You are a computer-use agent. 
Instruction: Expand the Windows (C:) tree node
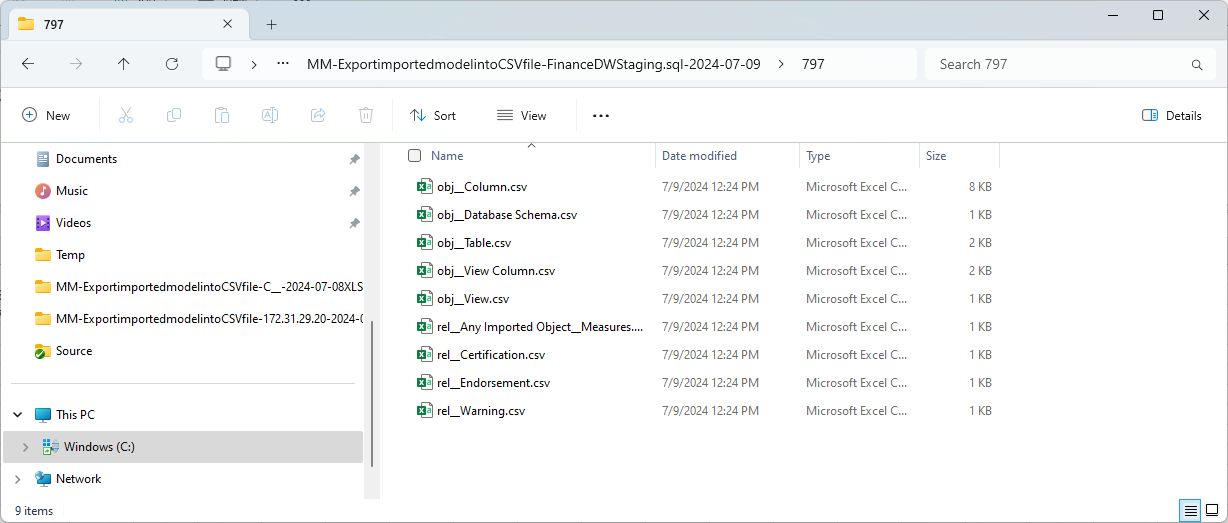pyautogui.click(x=25, y=447)
